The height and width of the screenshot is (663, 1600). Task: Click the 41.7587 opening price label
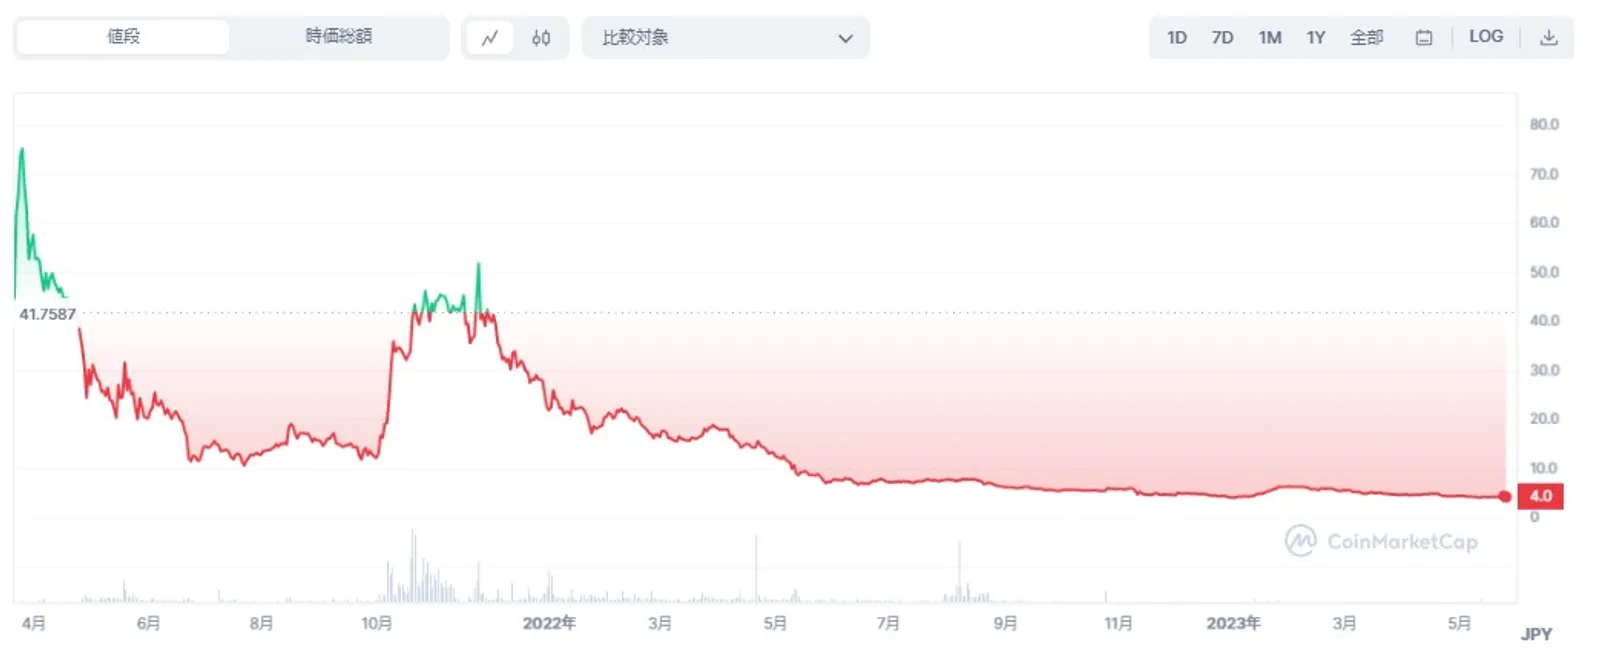47,314
